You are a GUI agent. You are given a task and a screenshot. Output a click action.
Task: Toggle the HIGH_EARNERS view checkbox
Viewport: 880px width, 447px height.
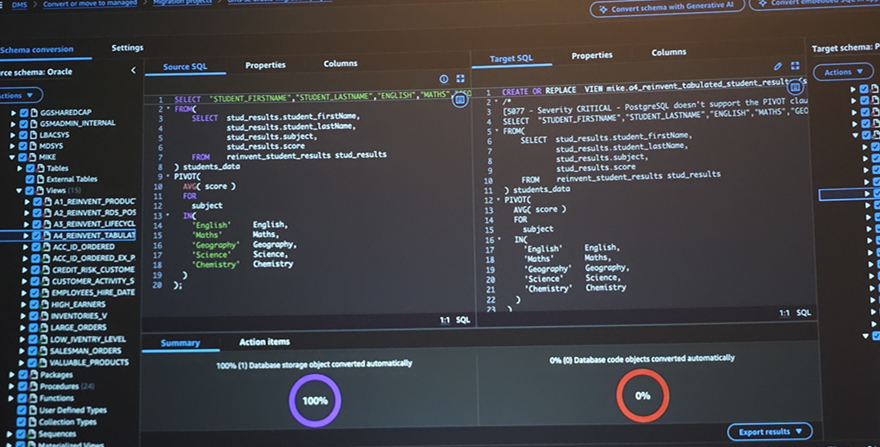click(x=35, y=303)
